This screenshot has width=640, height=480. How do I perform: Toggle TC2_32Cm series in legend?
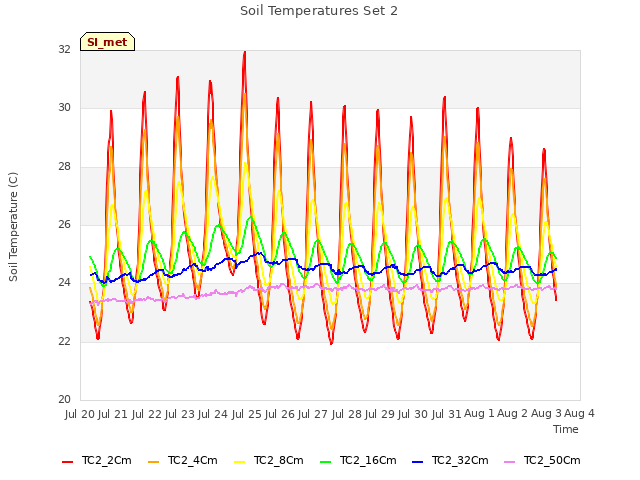pyautogui.click(x=450, y=460)
